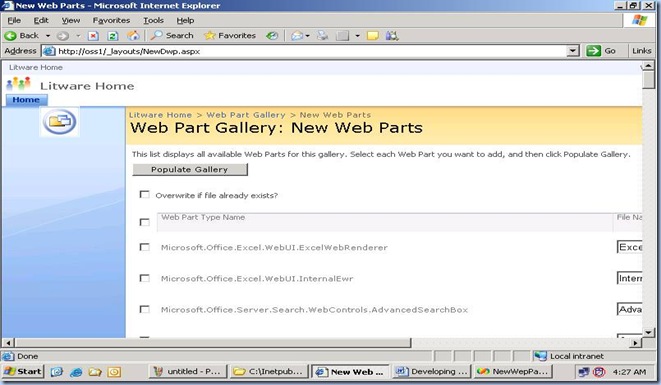The image size is (661, 385).
Task: Open the View menu
Action: click(x=71, y=20)
